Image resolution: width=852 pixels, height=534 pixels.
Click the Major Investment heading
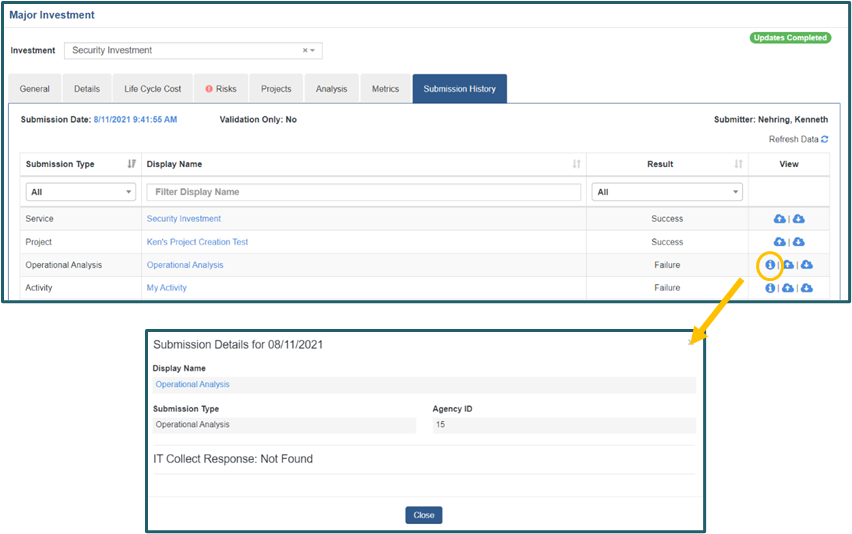pos(52,15)
